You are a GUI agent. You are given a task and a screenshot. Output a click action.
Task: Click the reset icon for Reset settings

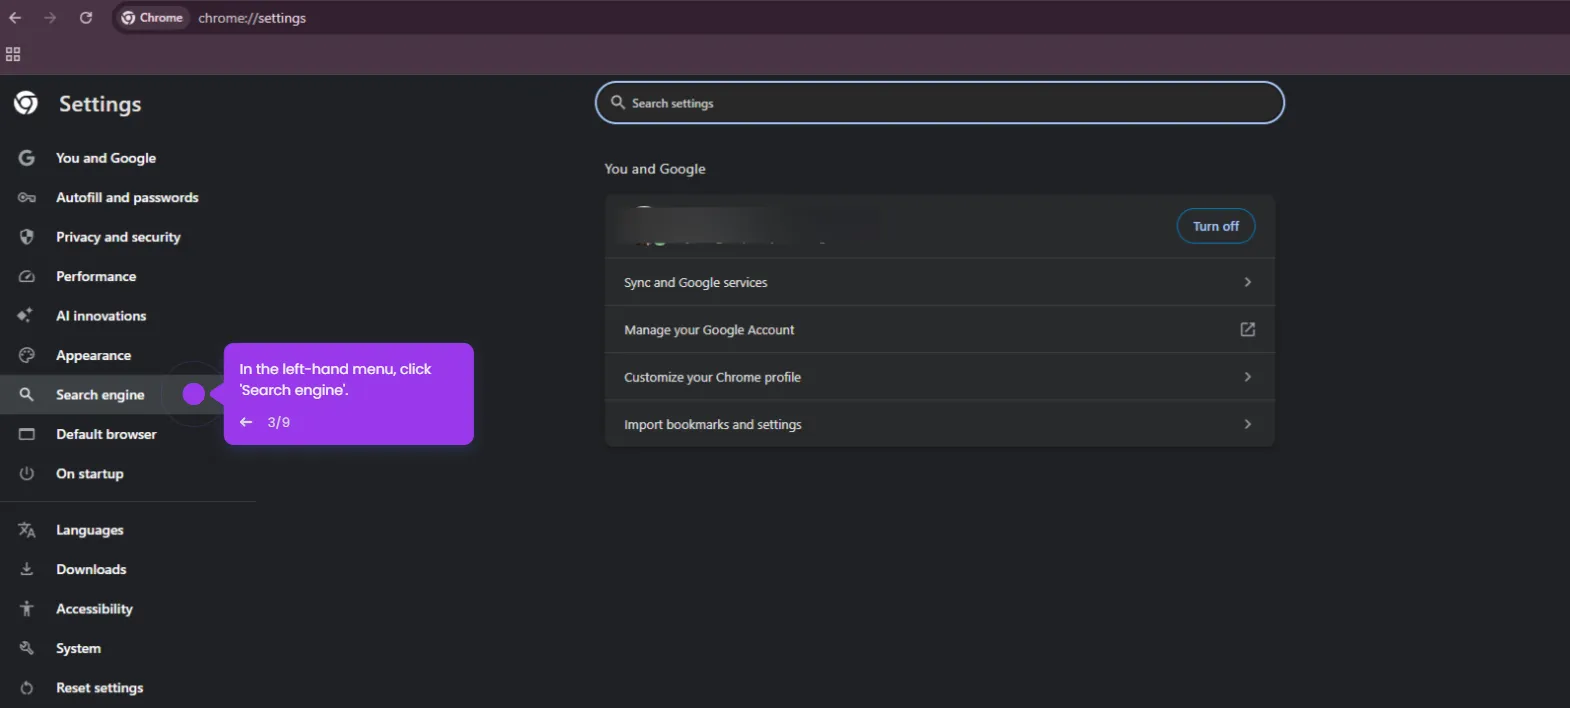27,688
